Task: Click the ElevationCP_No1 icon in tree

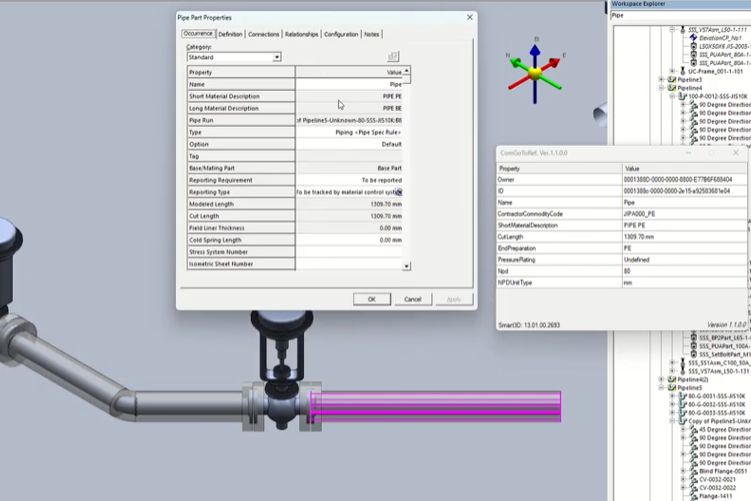Action: [692, 37]
